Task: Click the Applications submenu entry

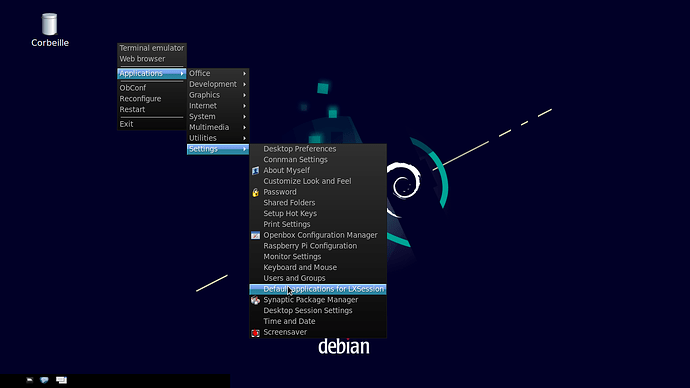Action: [151, 73]
